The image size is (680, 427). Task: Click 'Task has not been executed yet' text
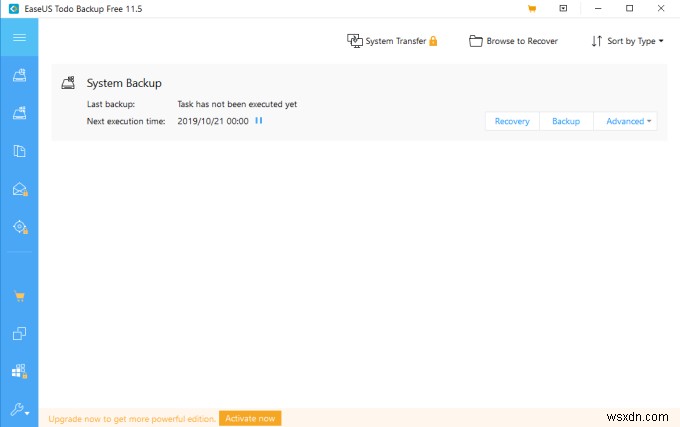point(237,104)
